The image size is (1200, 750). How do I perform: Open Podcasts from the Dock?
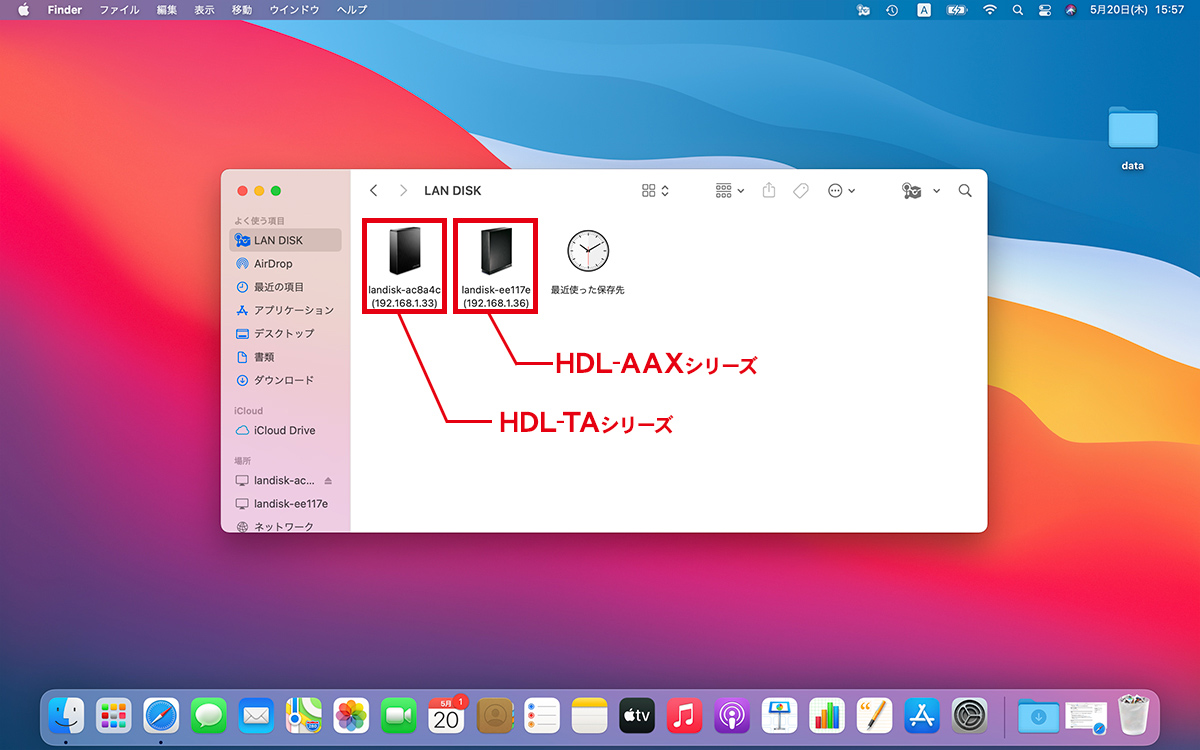732,716
